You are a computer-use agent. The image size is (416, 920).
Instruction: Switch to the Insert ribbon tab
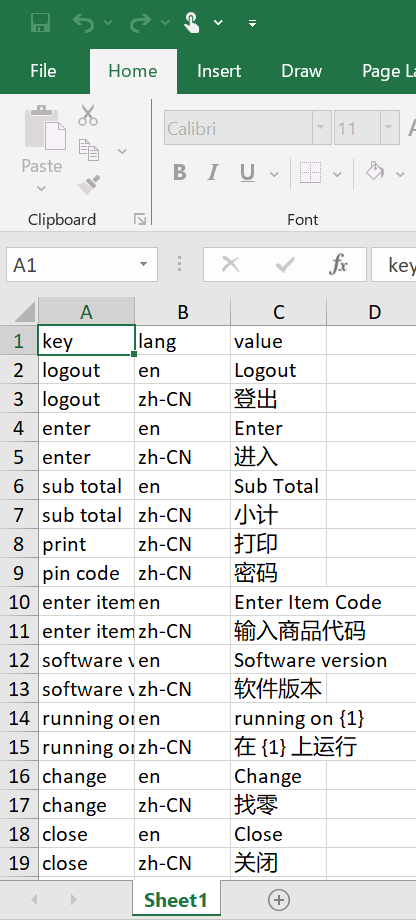point(219,72)
